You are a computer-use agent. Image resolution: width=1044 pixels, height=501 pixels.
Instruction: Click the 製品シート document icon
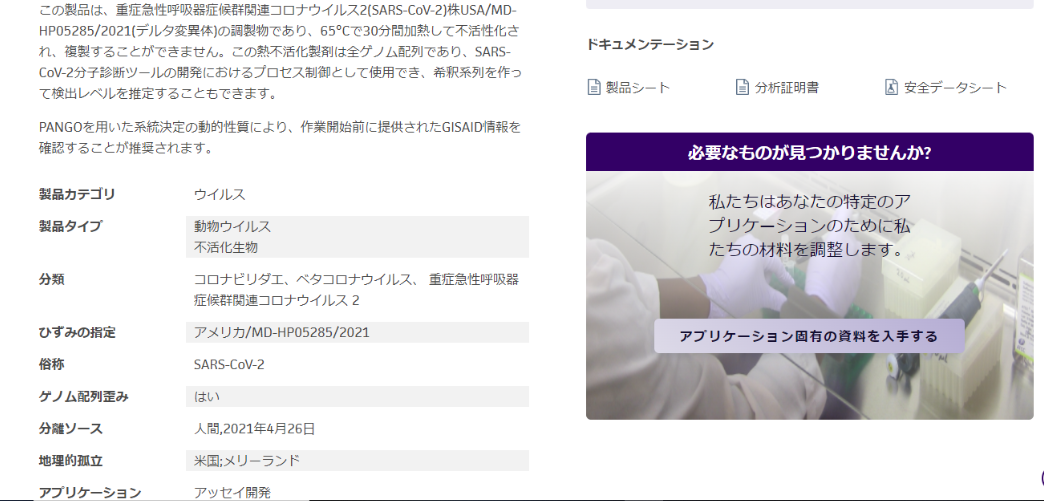pyautogui.click(x=594, y=87)
